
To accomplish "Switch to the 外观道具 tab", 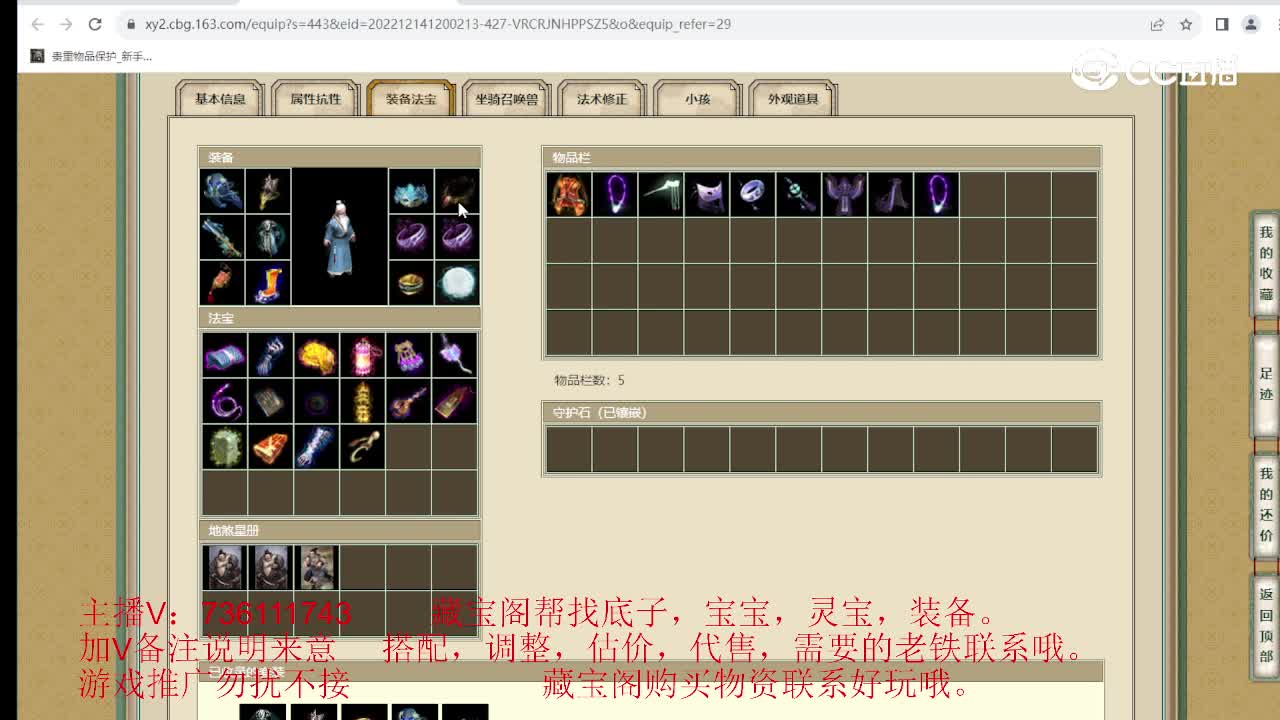I will click(x=793, y=99).
